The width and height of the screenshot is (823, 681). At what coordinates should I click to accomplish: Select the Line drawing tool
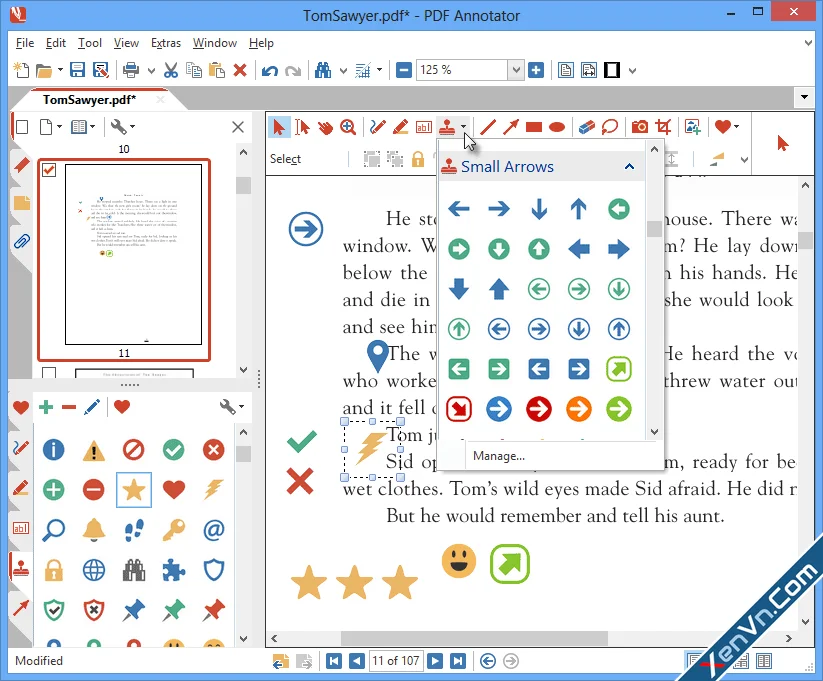[x=488, y=127]
